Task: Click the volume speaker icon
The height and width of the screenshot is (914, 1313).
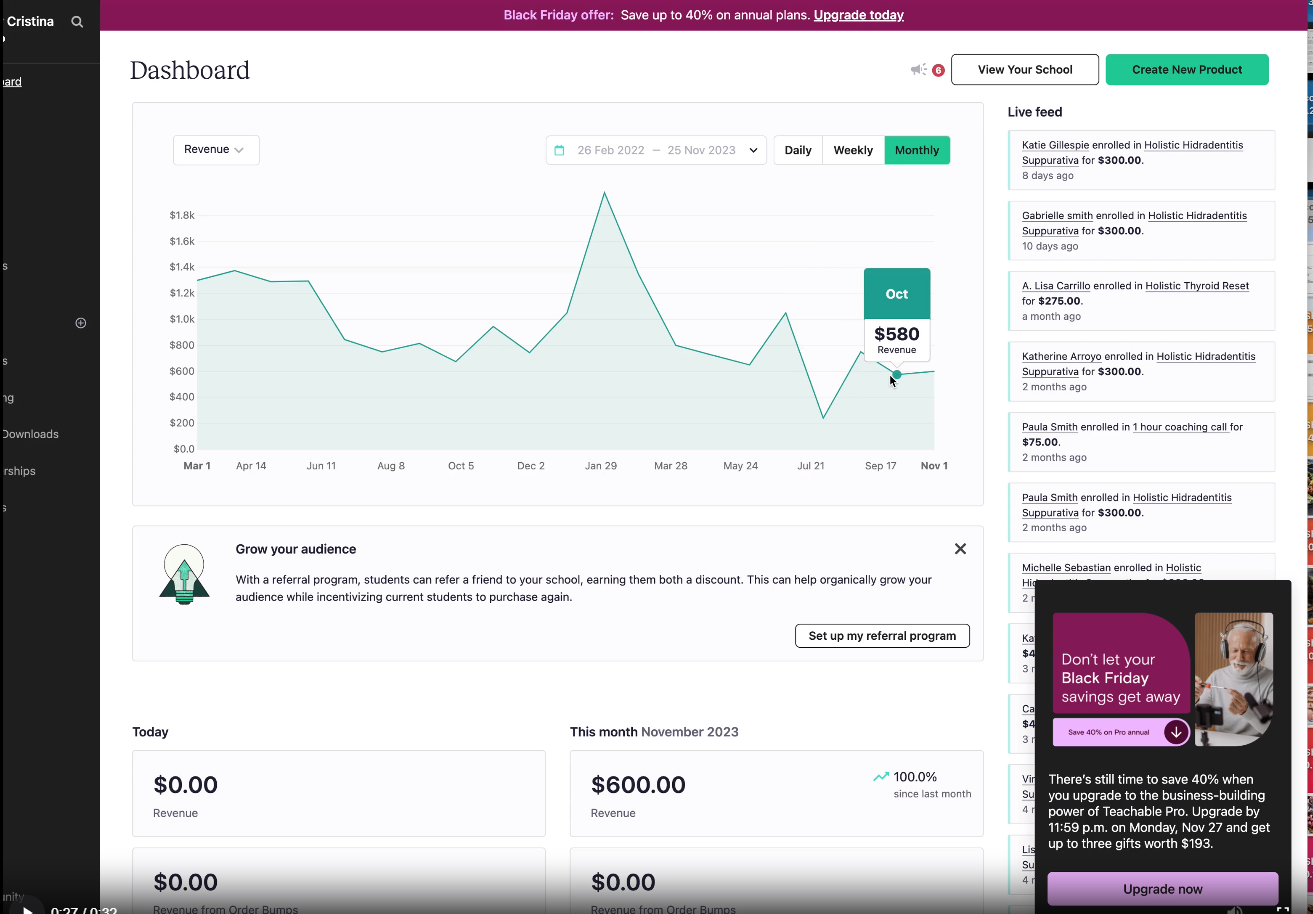Action: pyautogui.click(x=1235, y=910)
